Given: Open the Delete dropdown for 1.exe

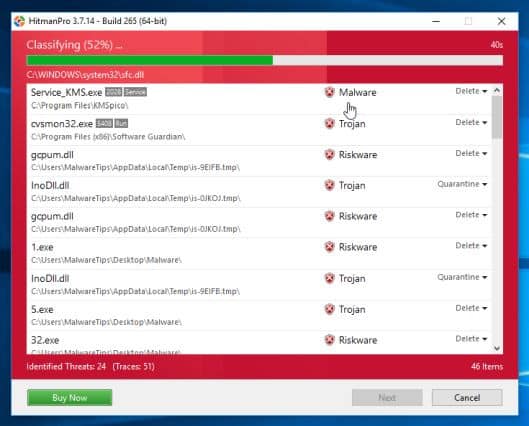Looking at the screenshot, I should click(x=471, y=246).
